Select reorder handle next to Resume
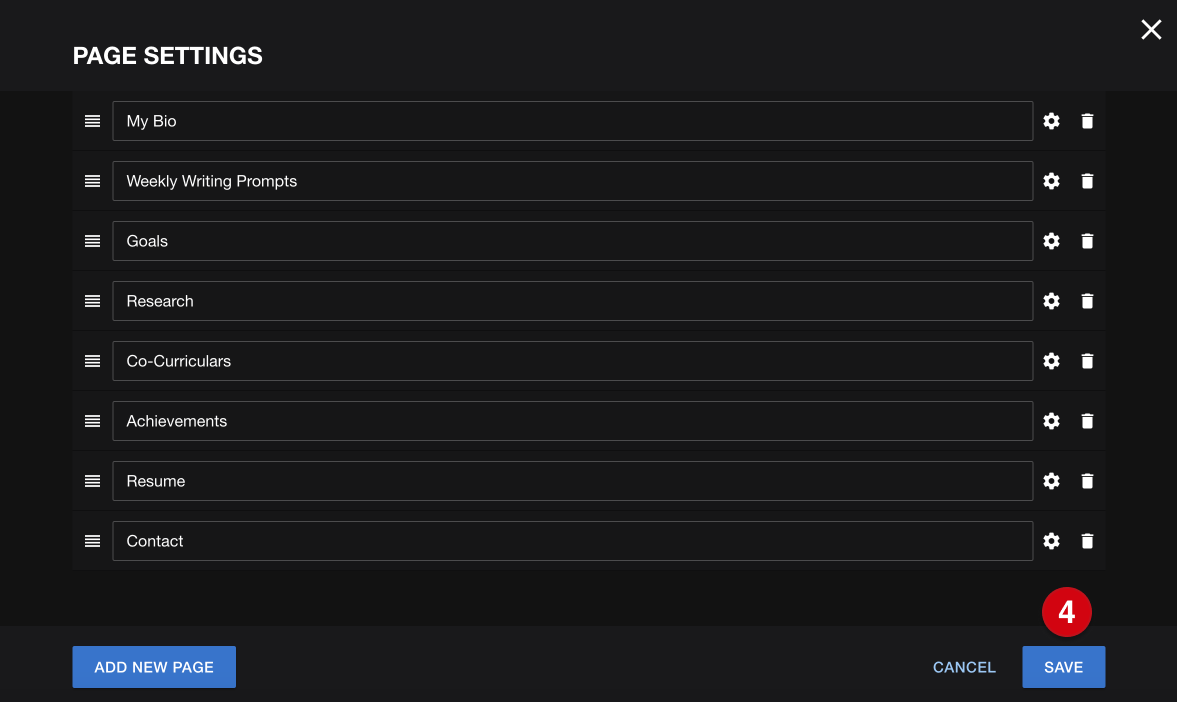1177x702 pixels. (x=92, y=481)
